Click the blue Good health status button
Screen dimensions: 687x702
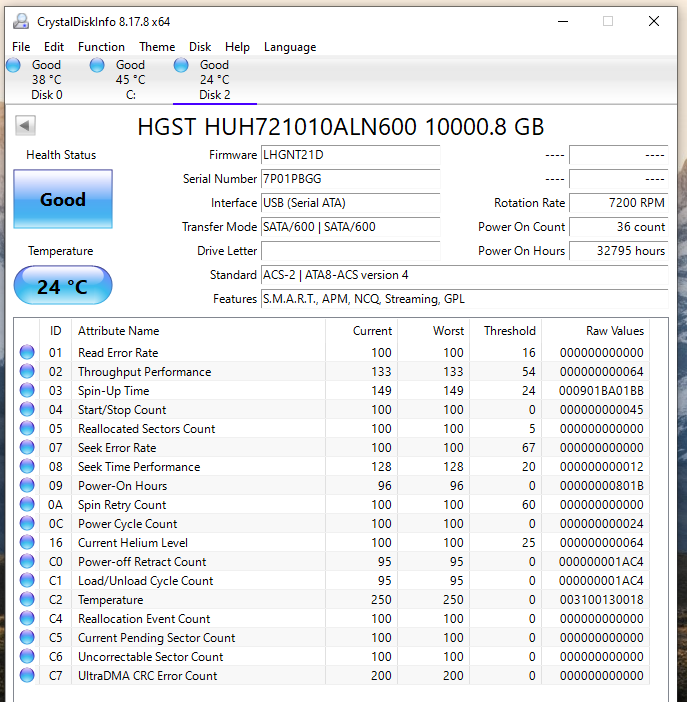(63, 199)
